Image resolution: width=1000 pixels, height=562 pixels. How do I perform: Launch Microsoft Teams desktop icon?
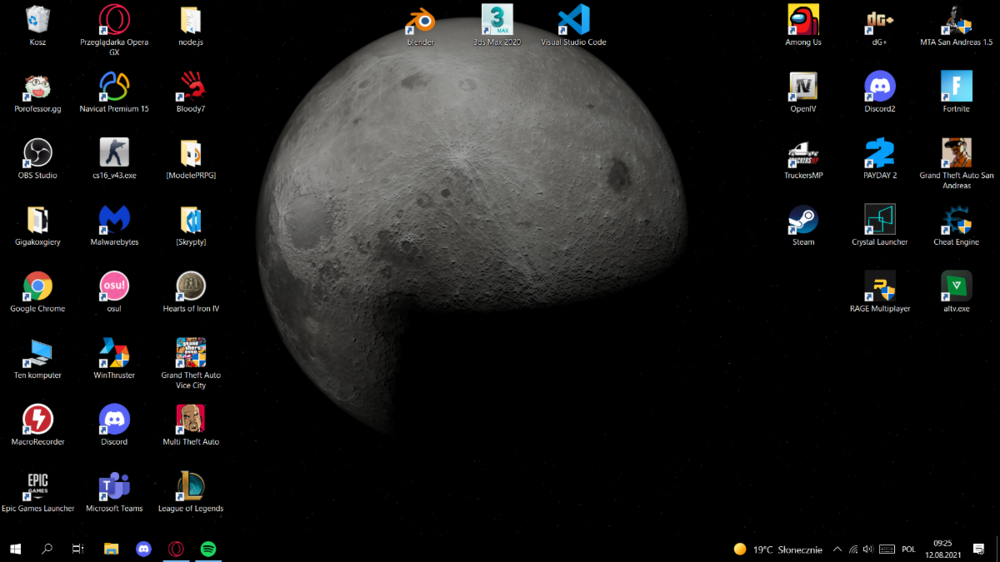(x=114, y=493)
